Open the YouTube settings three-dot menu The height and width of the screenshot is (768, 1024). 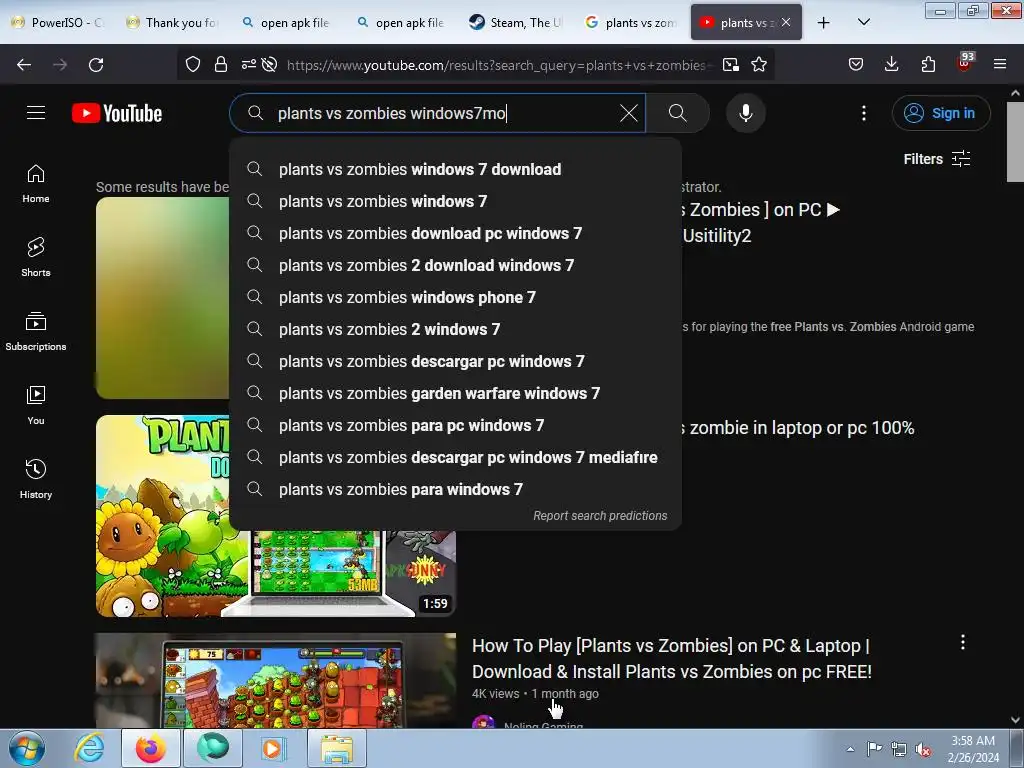(x=863, y=113)
